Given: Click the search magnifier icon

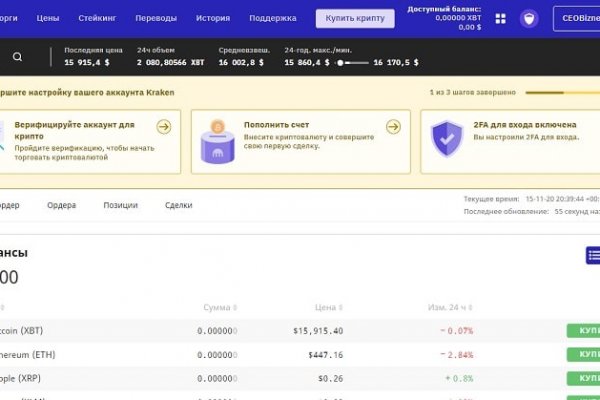Looking at the screenshot, I should tap(18, 57).
